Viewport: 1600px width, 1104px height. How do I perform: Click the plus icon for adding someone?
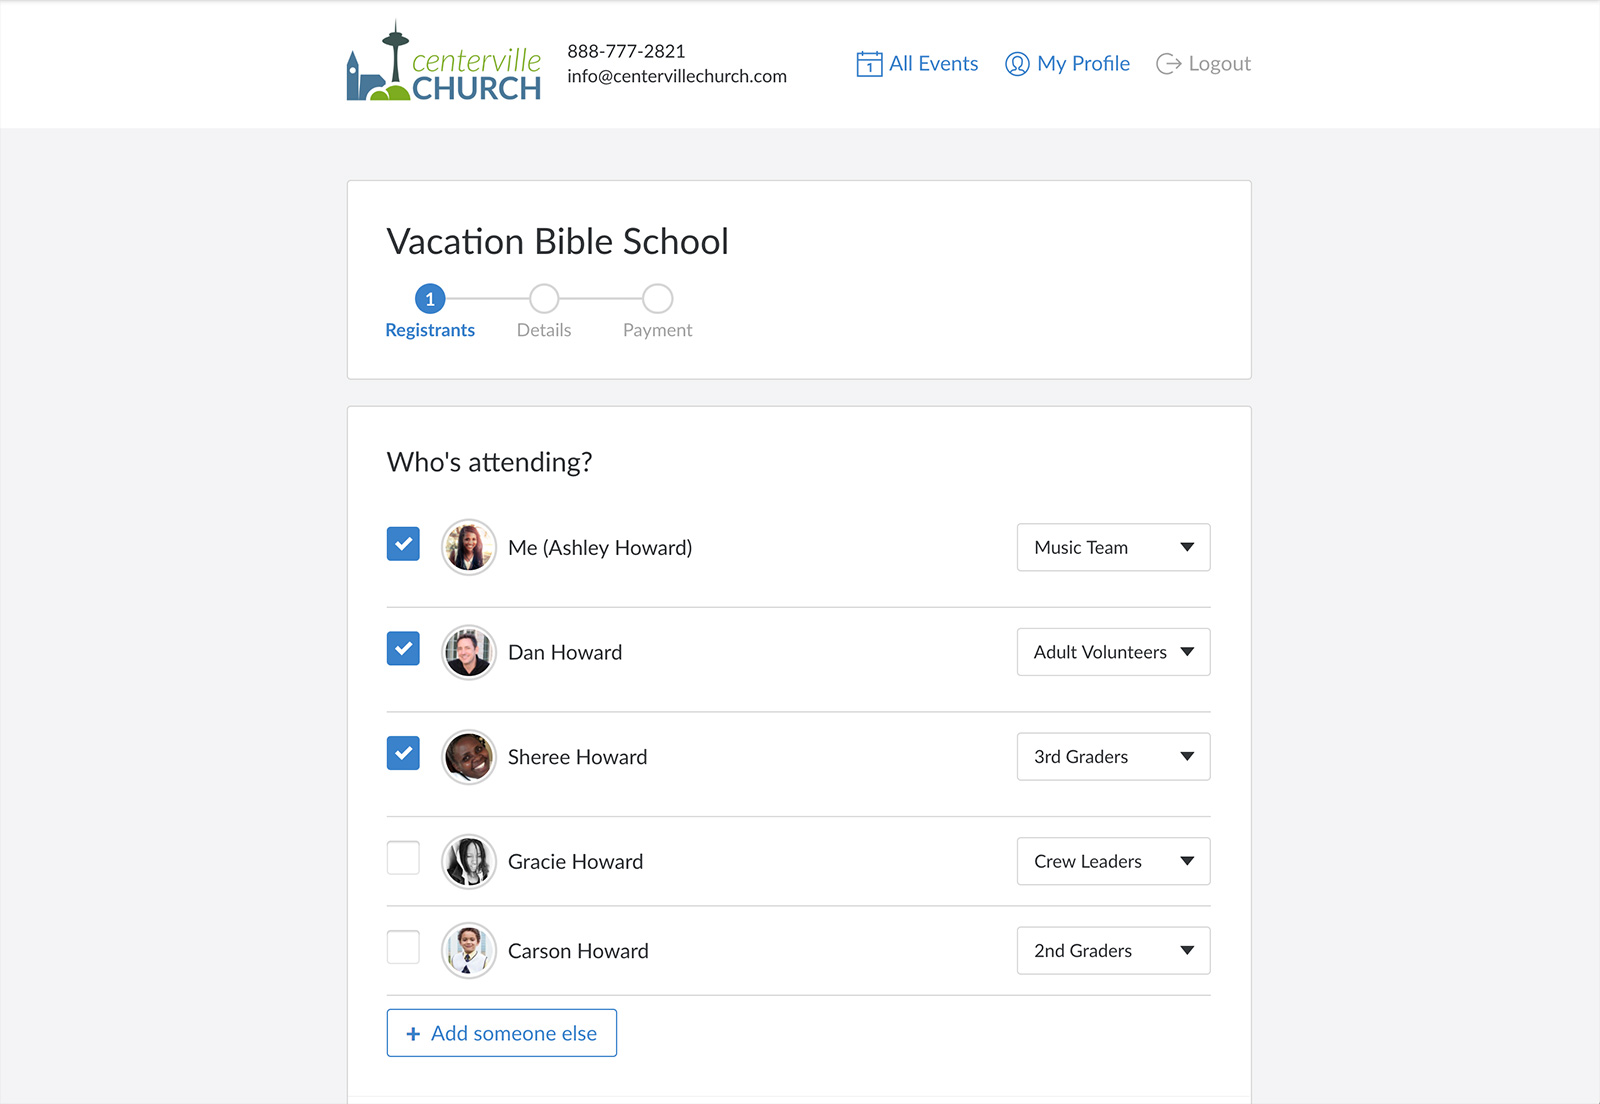(413, 1034)
